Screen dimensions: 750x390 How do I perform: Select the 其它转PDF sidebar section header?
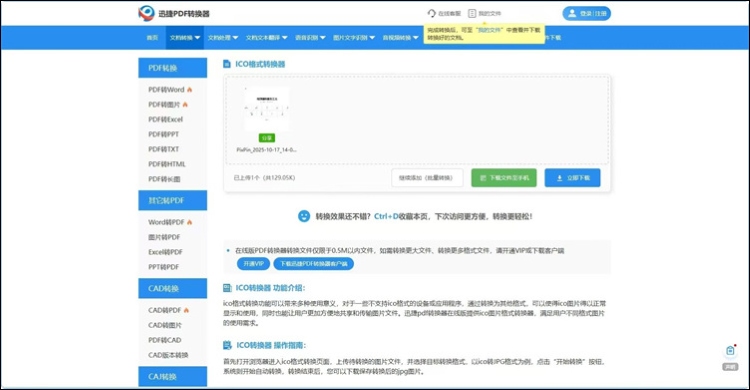point(173,201)
